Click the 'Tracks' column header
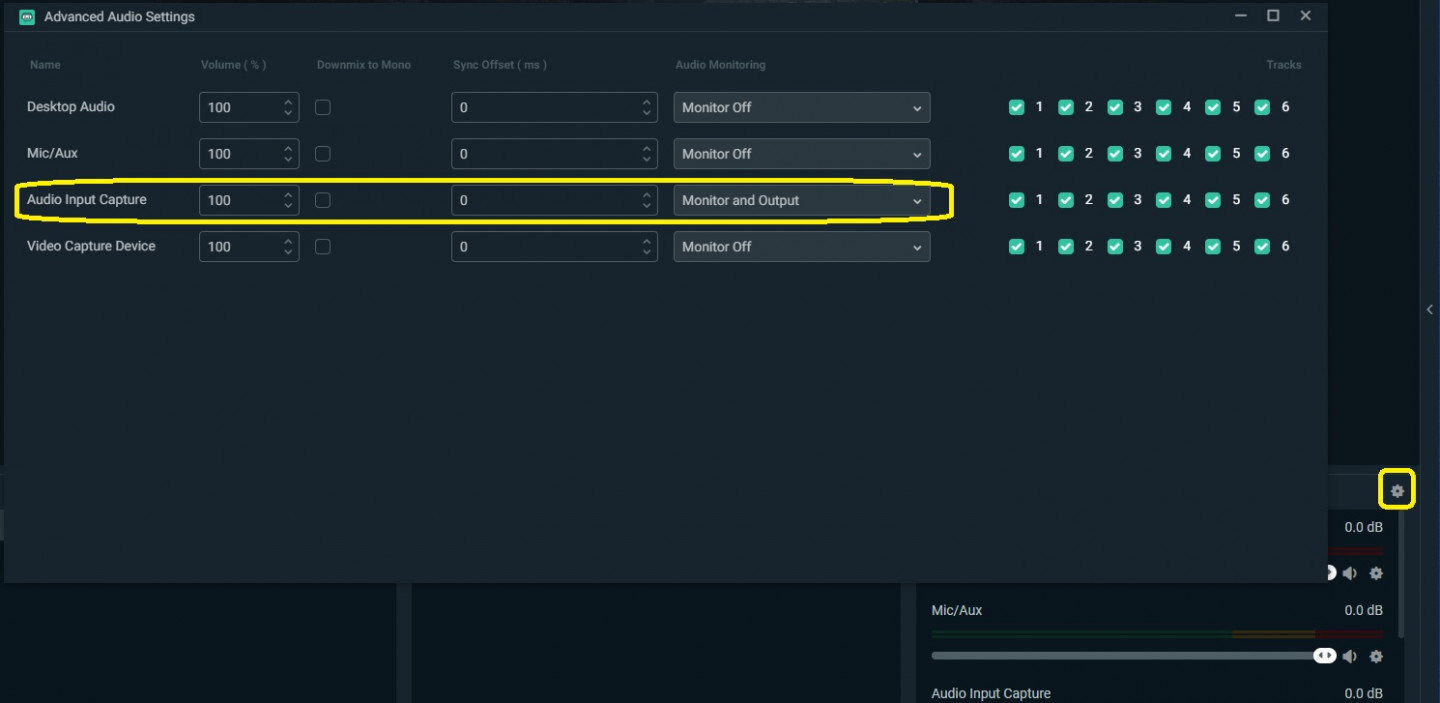Screen dimensions: 1440x703 pos(1284,65)
